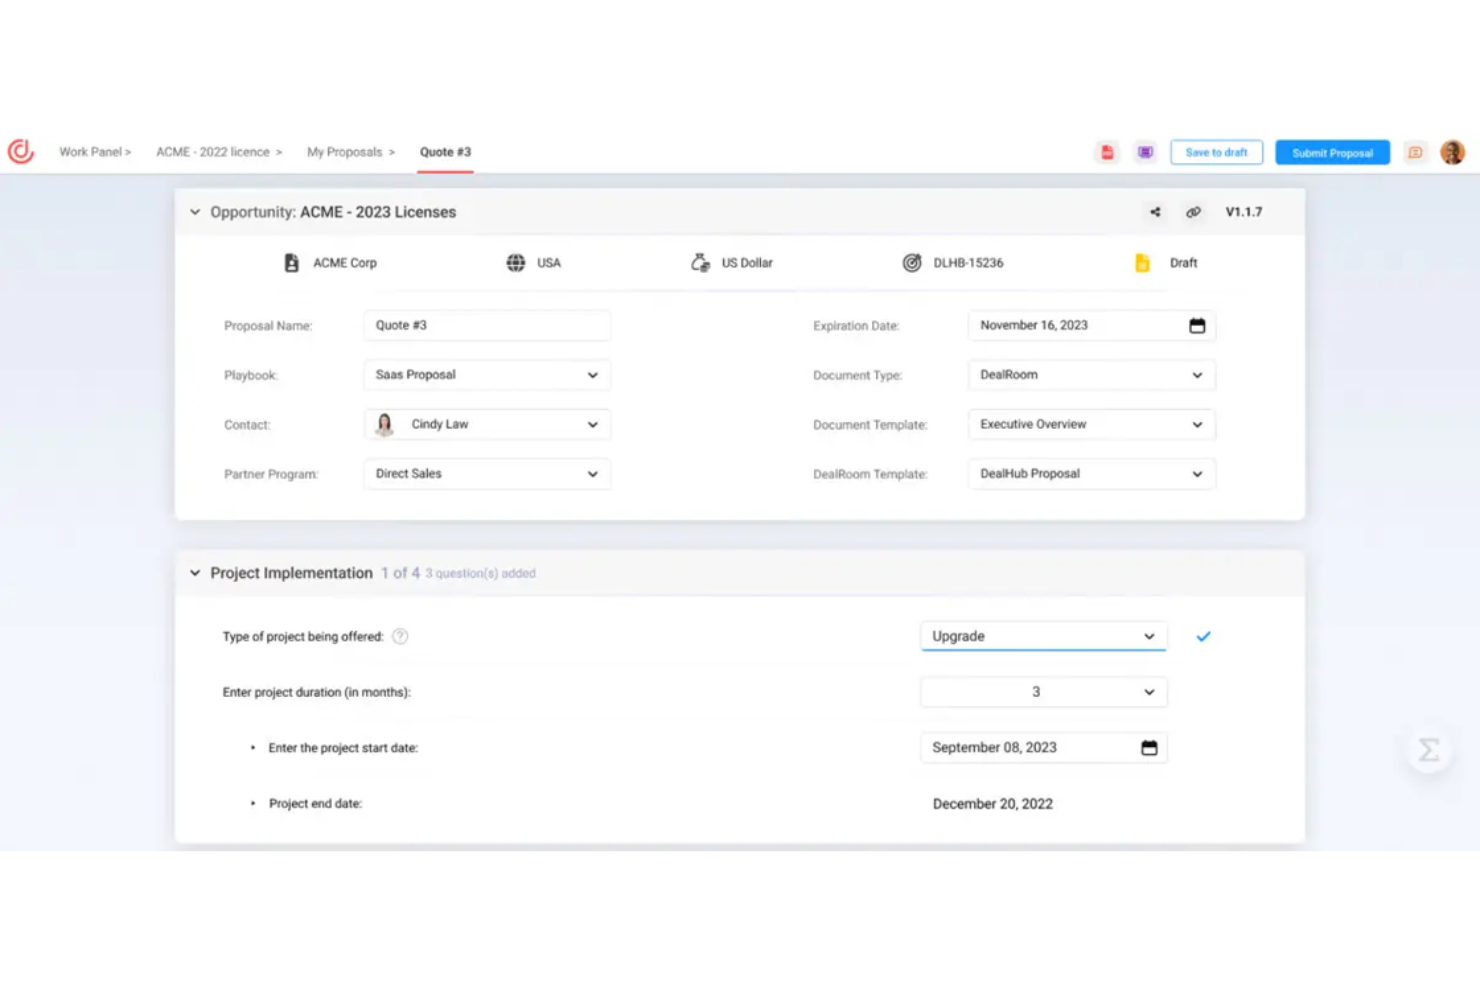
Task: Go to My Proposals breadcrumb
Action: 351,152
